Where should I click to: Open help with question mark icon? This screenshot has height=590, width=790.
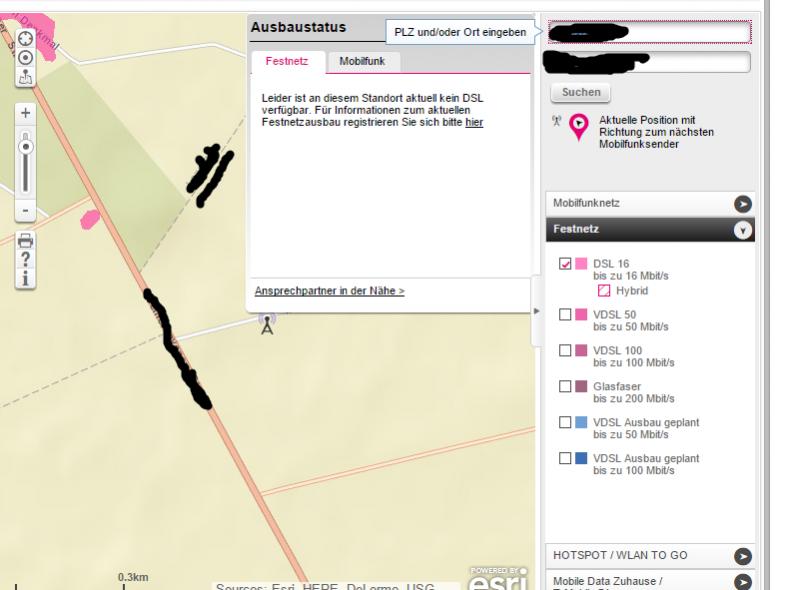pos(25,259)
